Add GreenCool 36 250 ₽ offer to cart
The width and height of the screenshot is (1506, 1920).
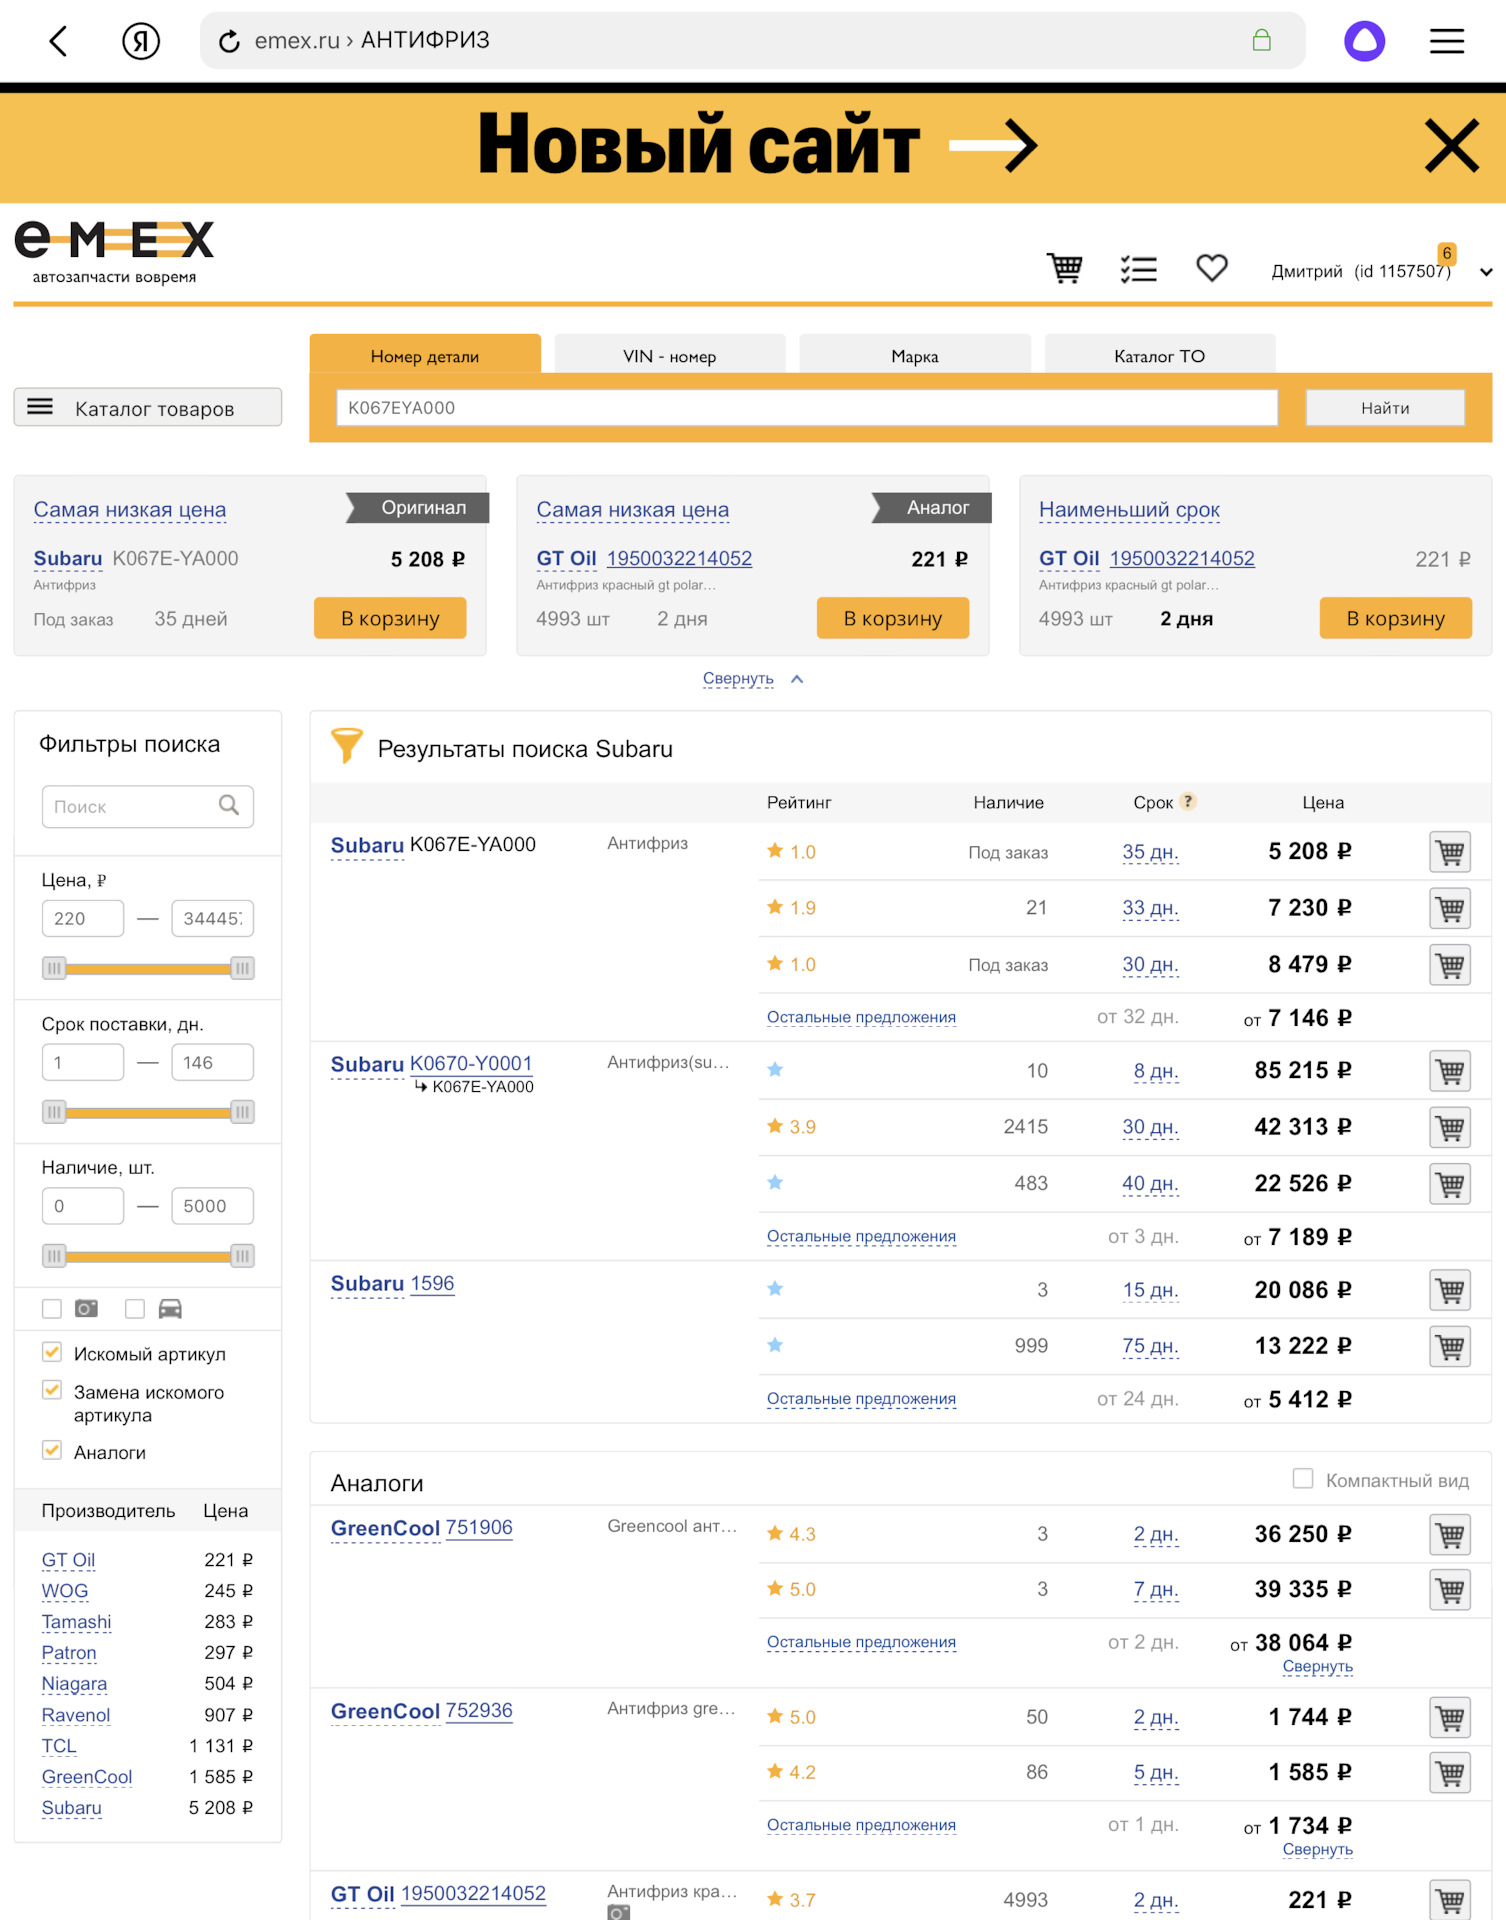(1449, 1535)
